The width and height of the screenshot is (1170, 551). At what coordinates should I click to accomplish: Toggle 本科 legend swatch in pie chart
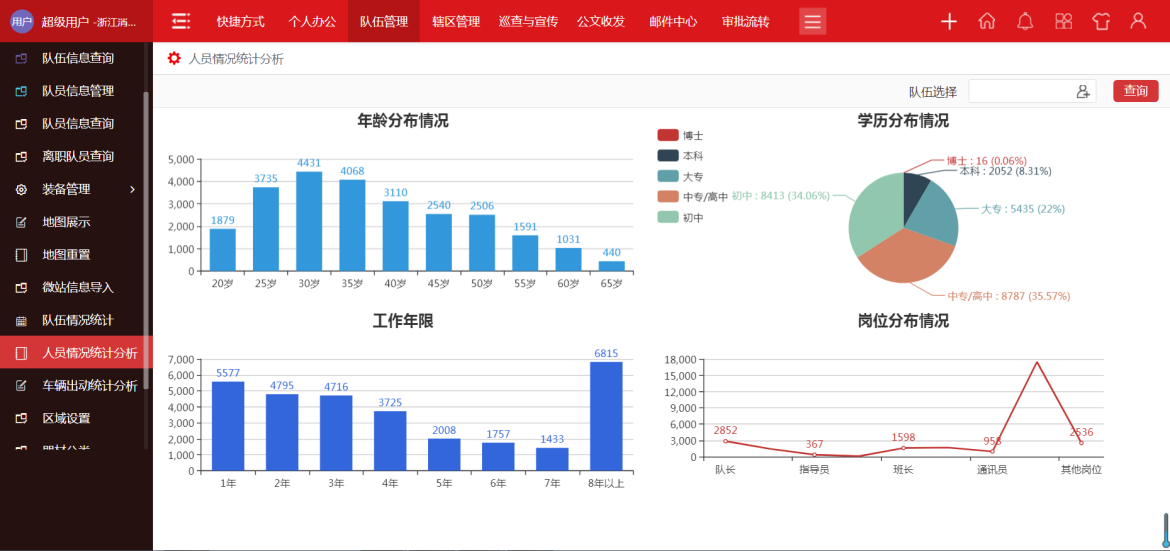[x=668, y=155]
